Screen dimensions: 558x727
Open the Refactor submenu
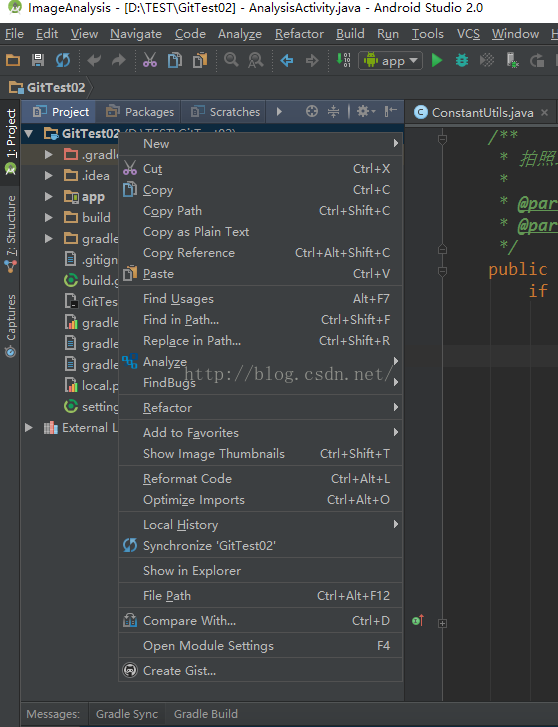[260, 408]
